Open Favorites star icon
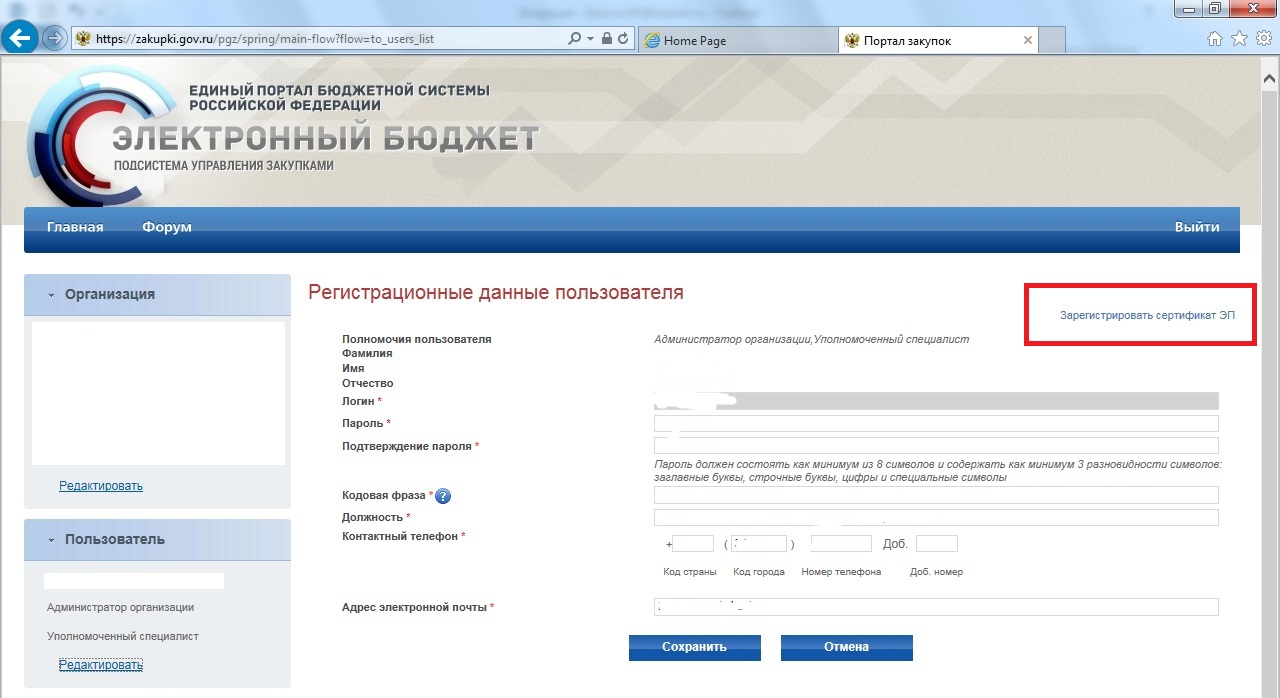 (x=1239, y=40)
